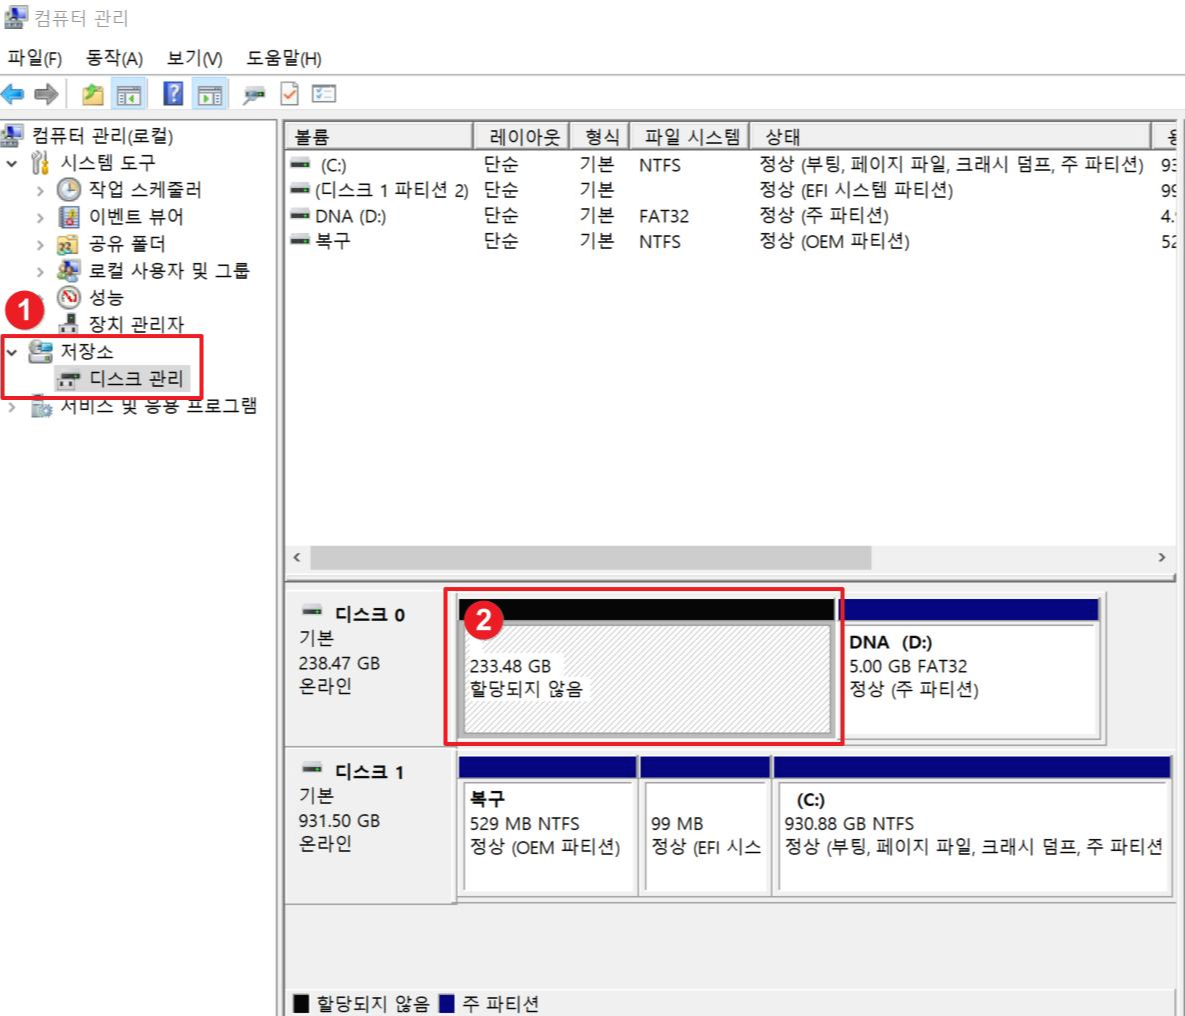
Task: Select the 디스크 관리 icon under 저장소
Action: (x=70, y=376)
